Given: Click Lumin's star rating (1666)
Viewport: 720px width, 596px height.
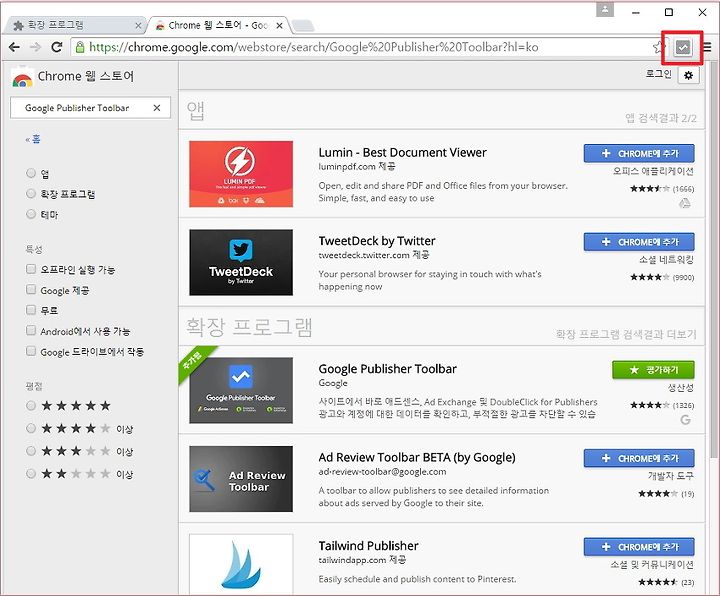Looking at the screenshot, I should [662, 189].
